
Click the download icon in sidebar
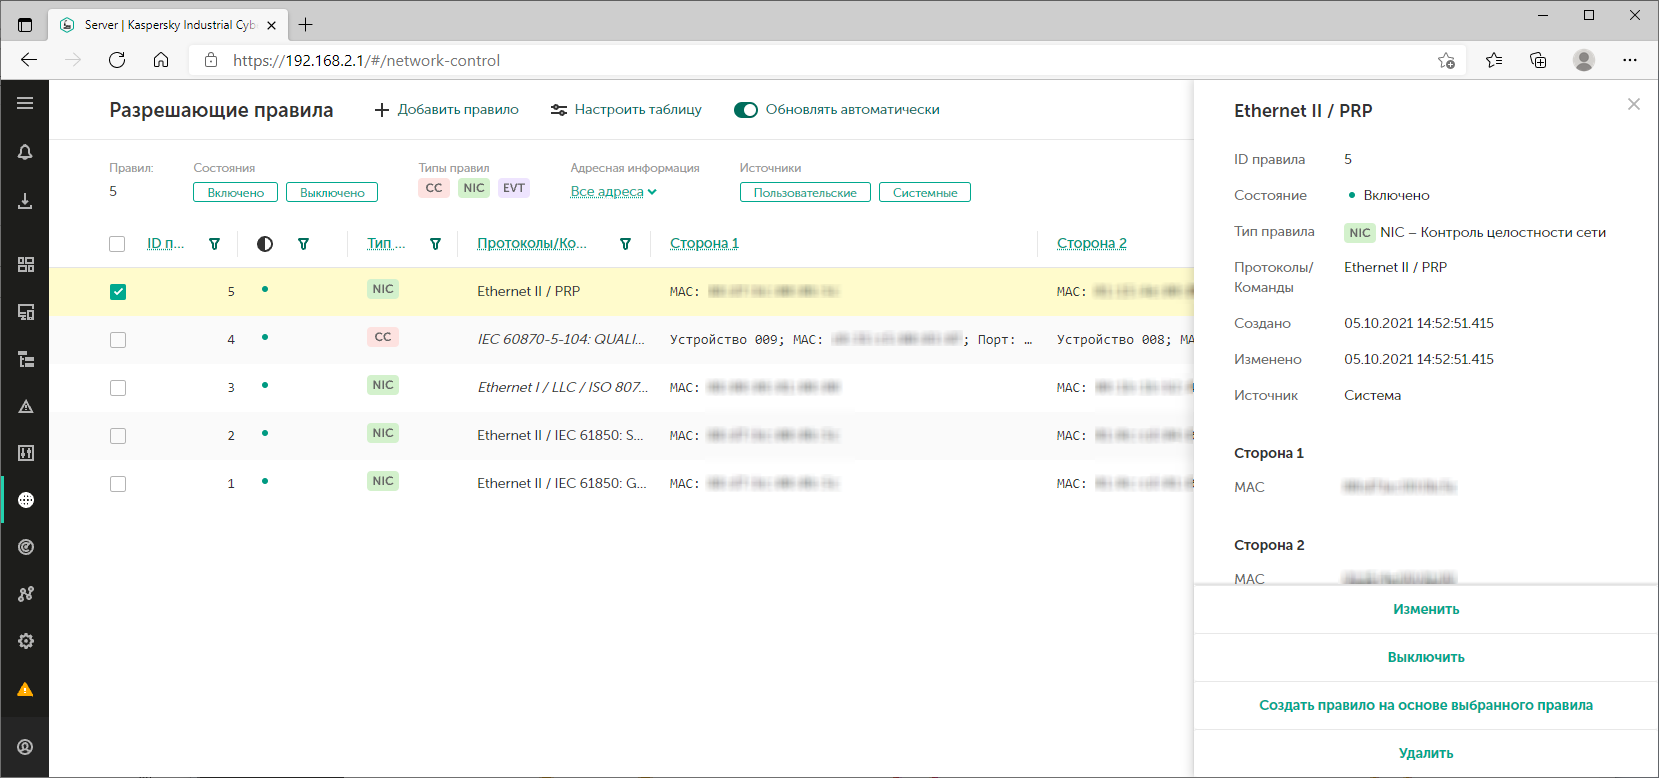(x=25, y=201)
